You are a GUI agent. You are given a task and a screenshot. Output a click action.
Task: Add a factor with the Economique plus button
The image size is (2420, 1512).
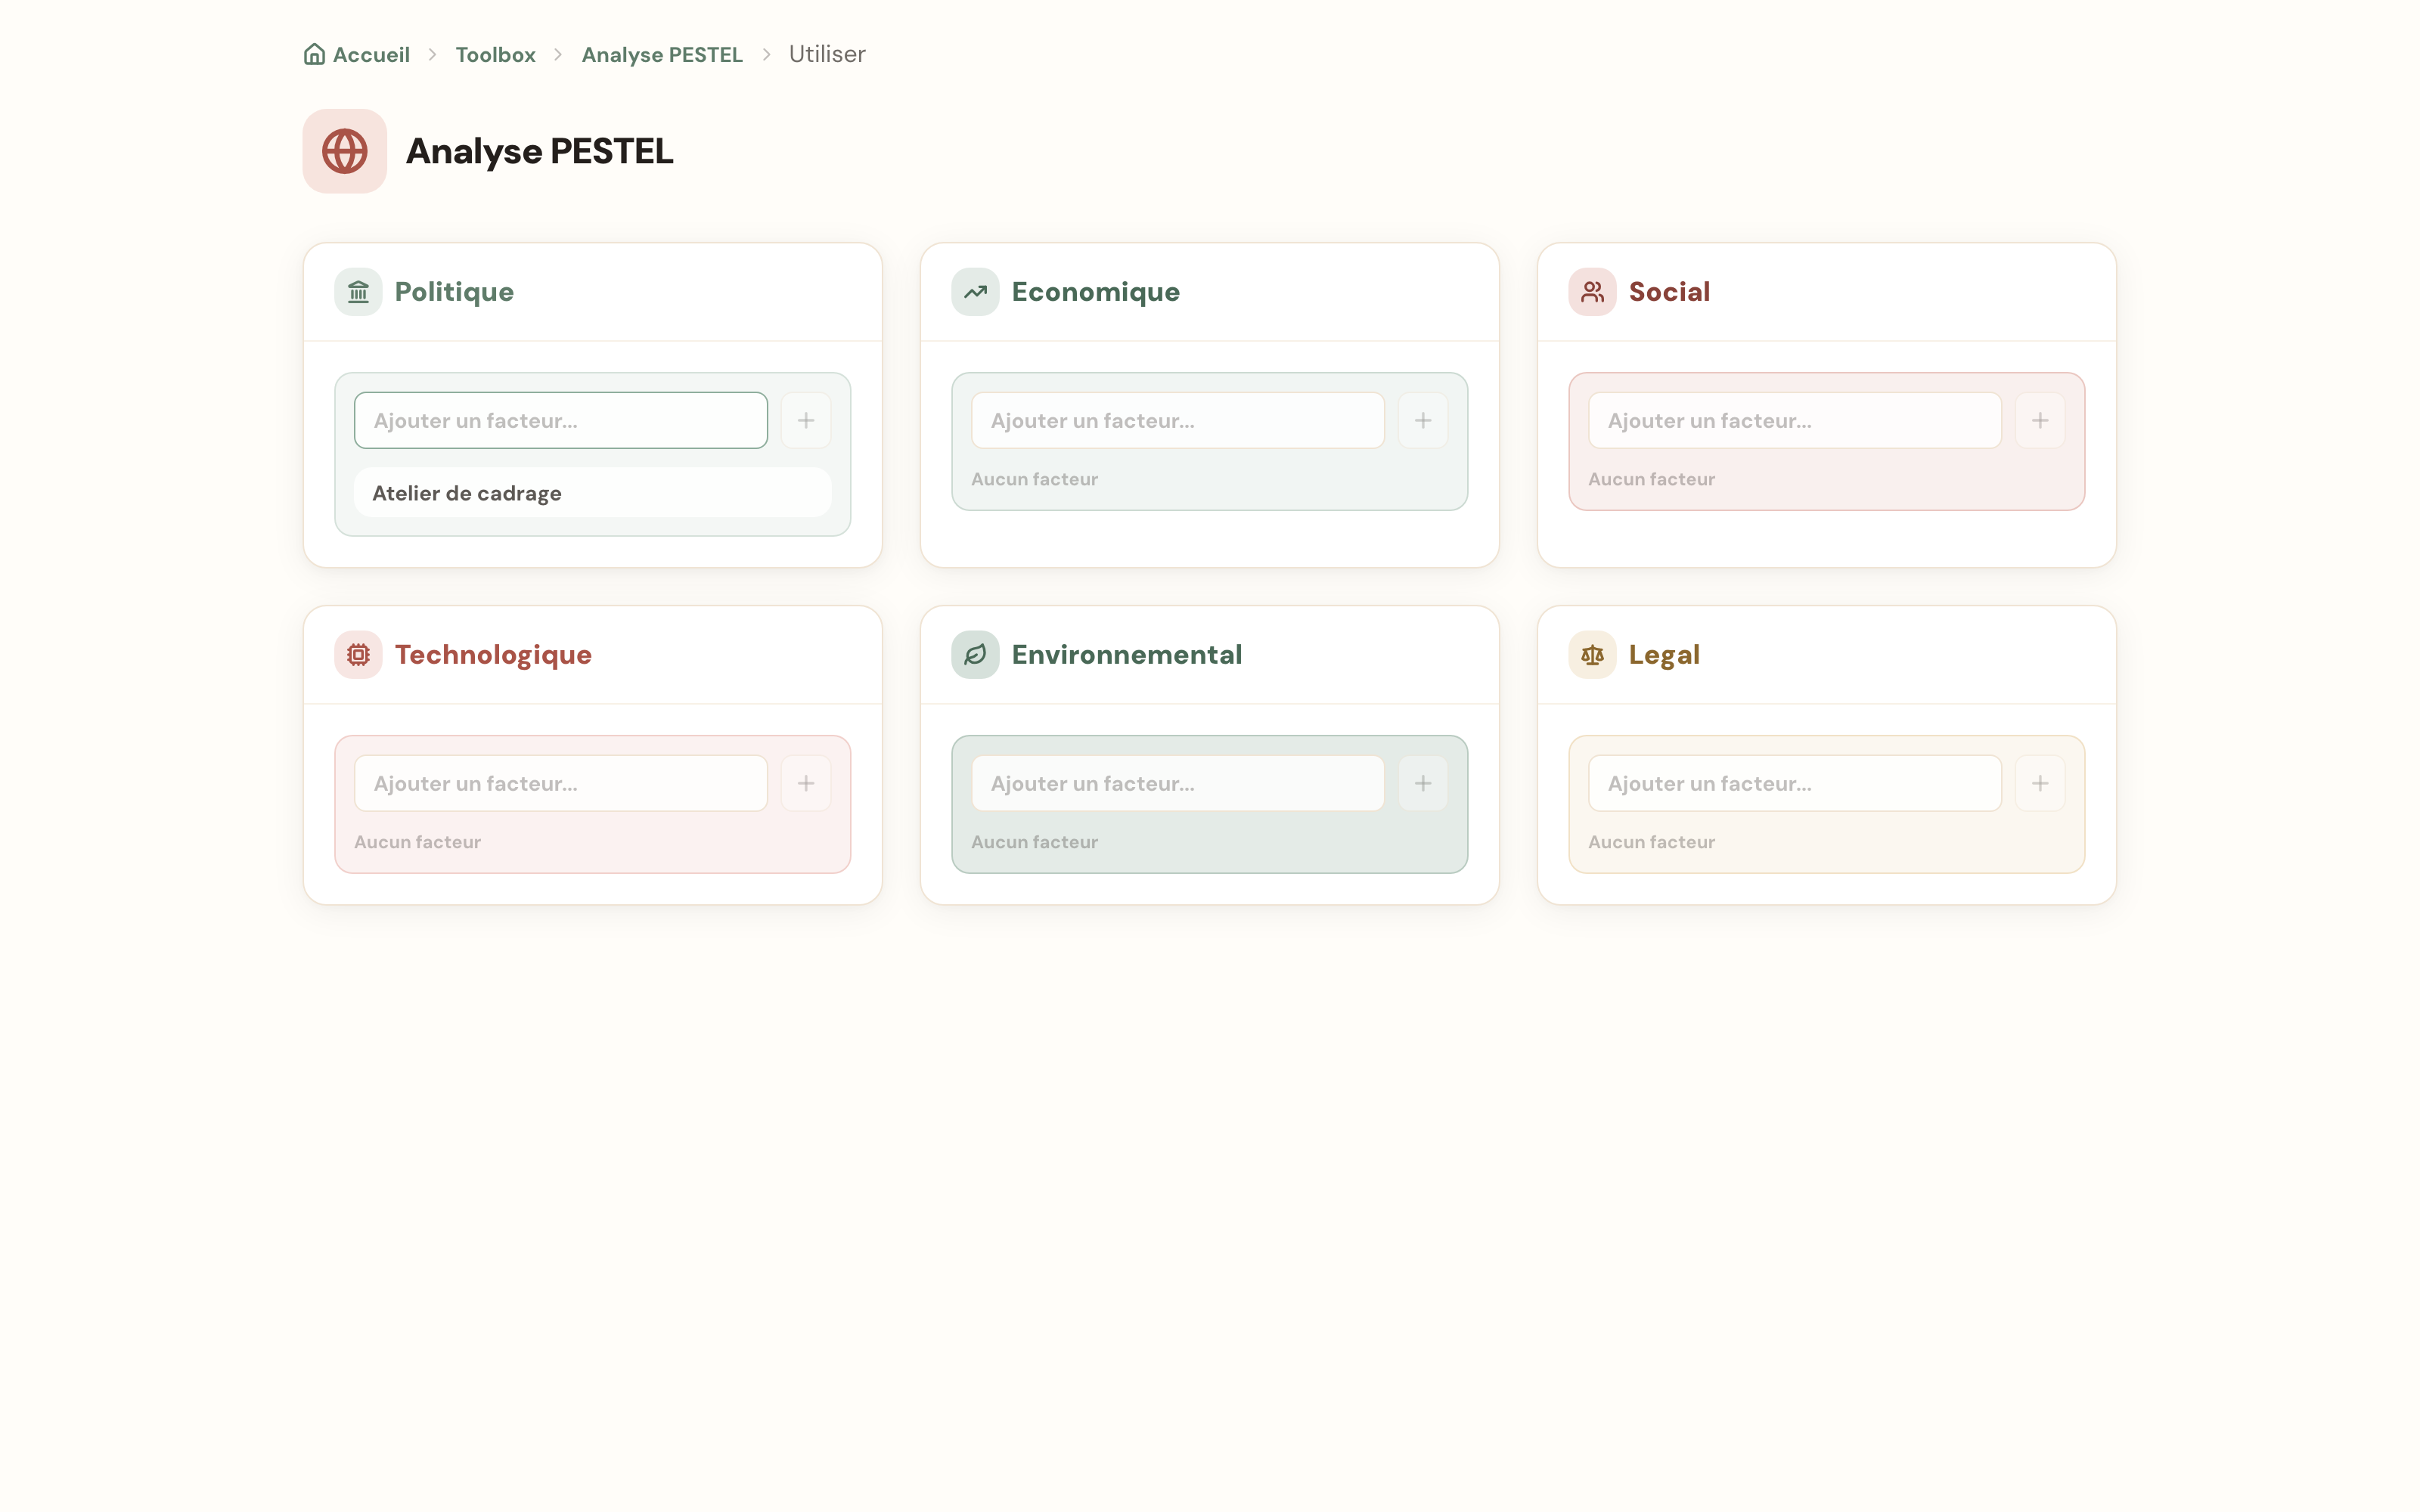tap(1423, 420)
